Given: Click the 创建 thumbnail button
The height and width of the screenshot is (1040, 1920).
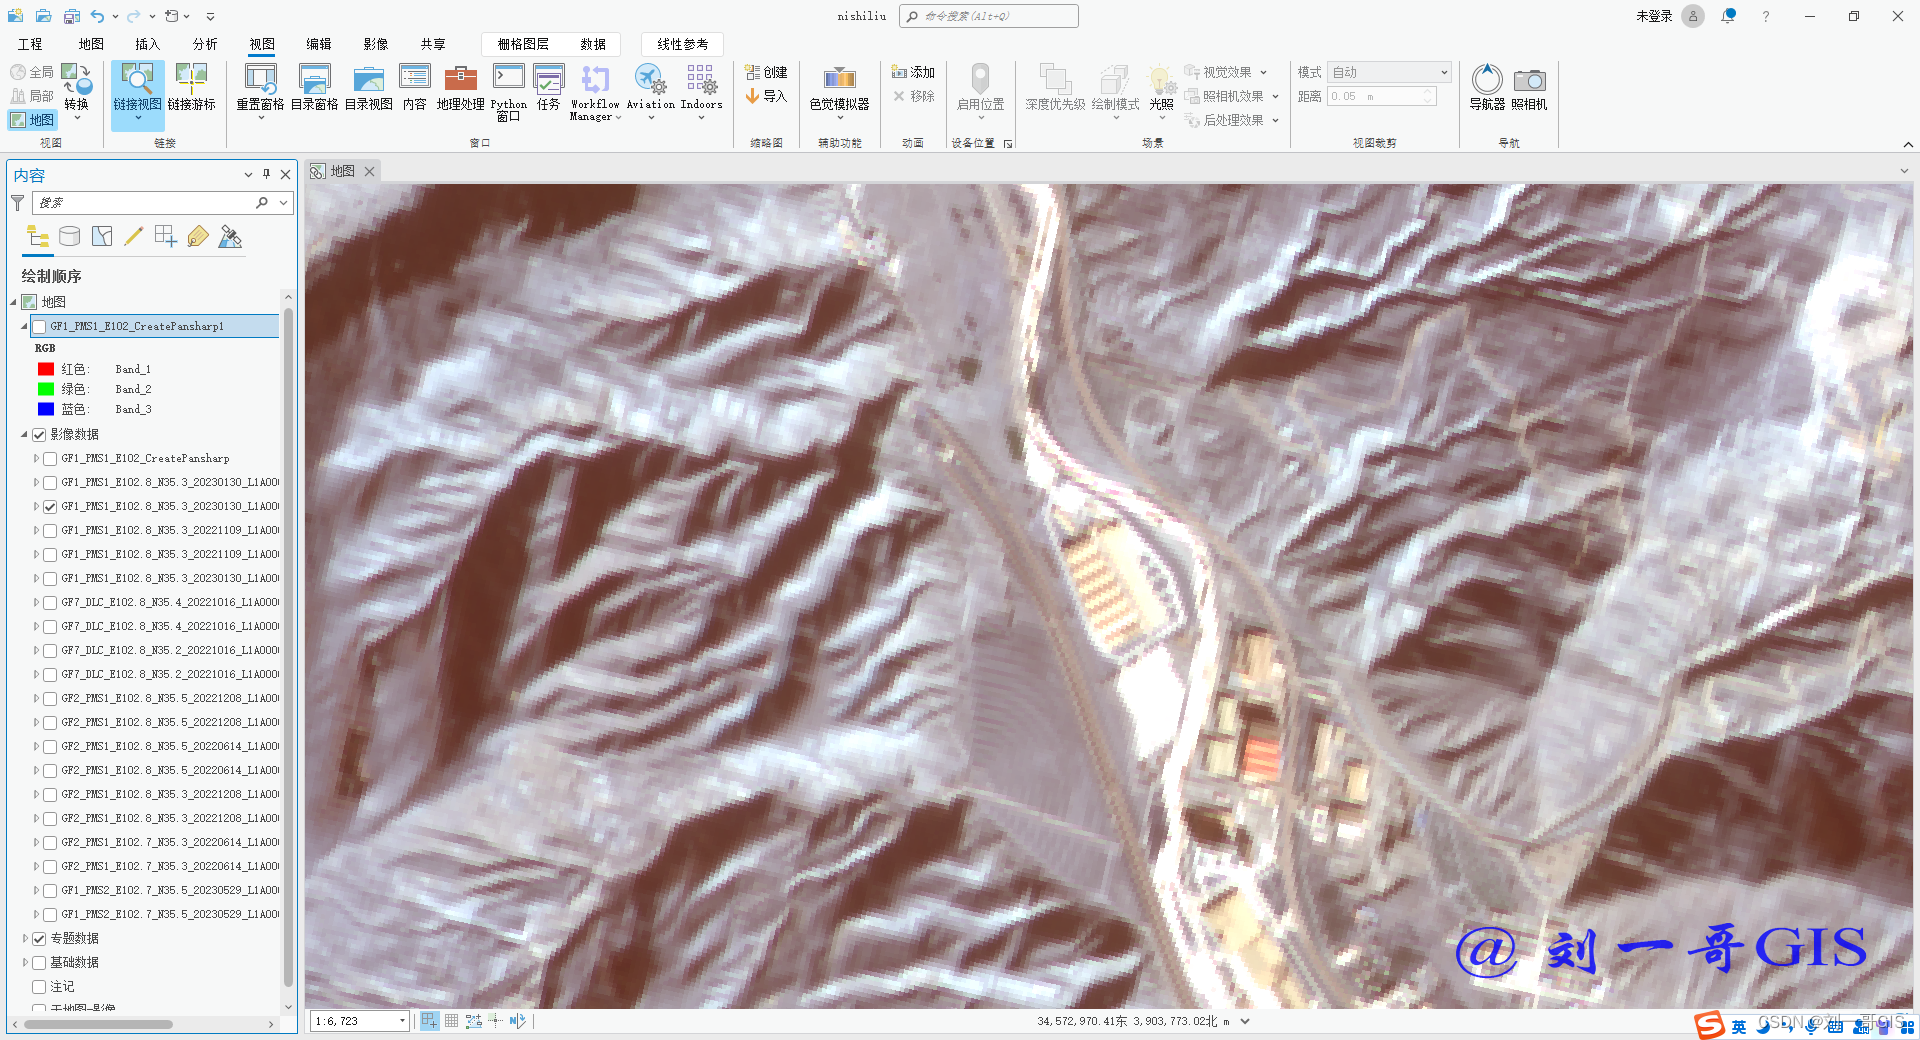Looking at the screenshot, I should [766, 72].
